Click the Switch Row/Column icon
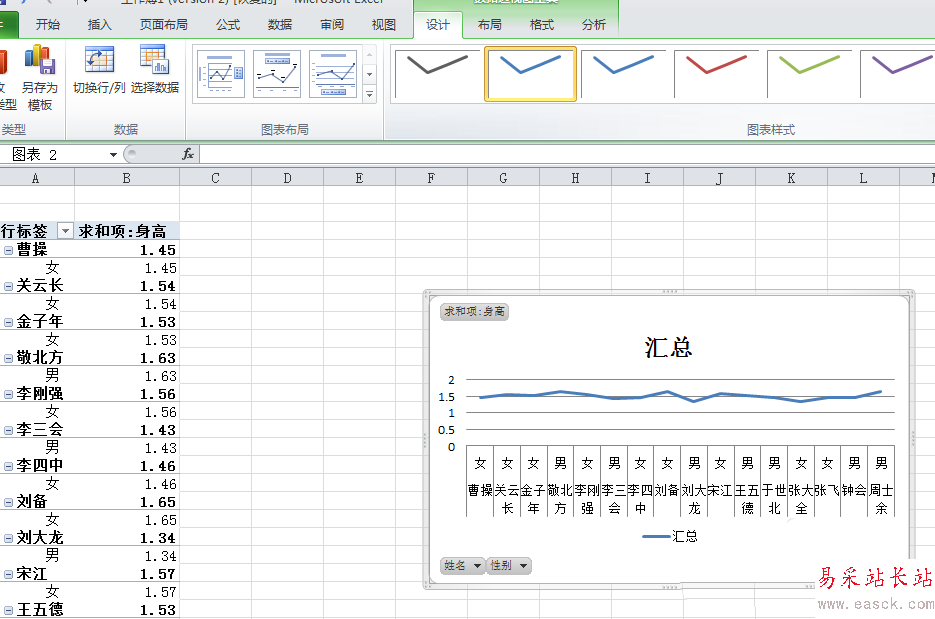935x619 pixels. (99, 69)
